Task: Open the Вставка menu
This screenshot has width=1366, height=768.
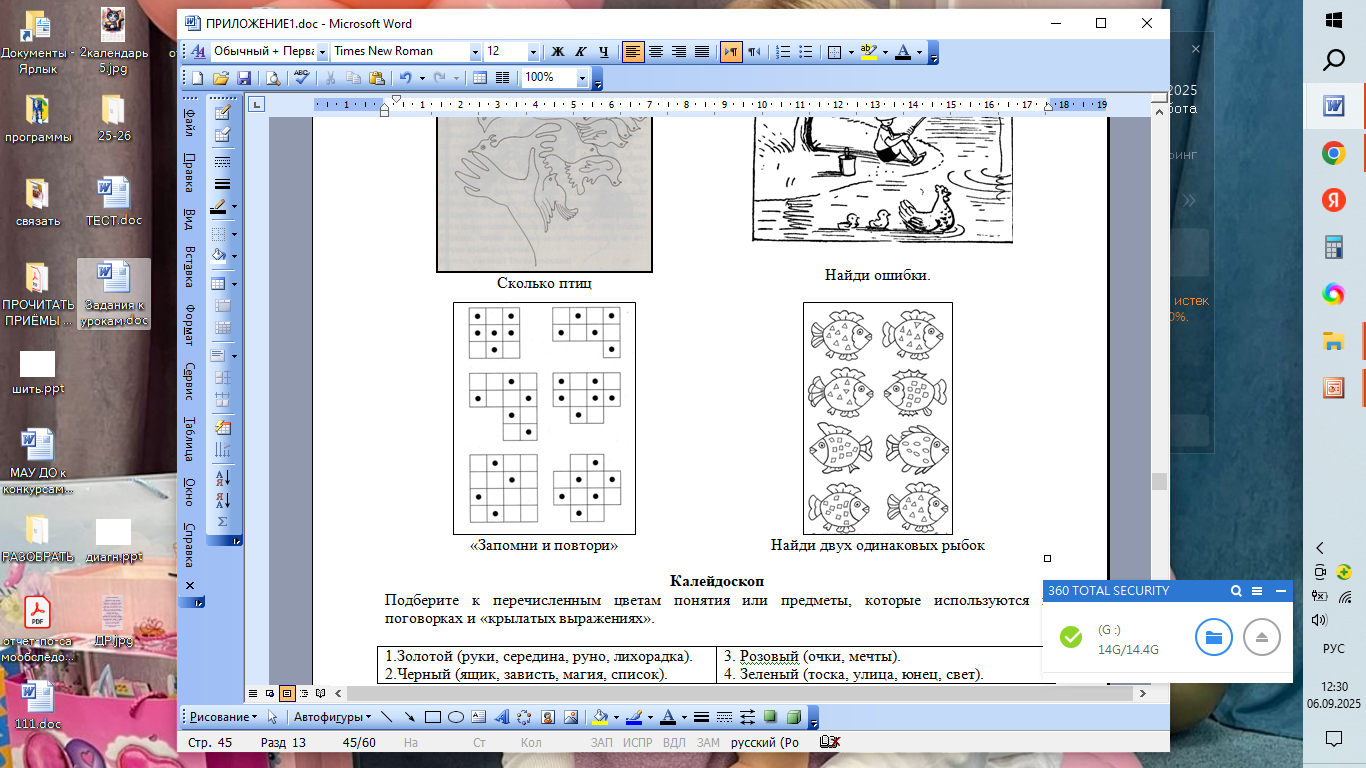Action: tap(189, 265)
